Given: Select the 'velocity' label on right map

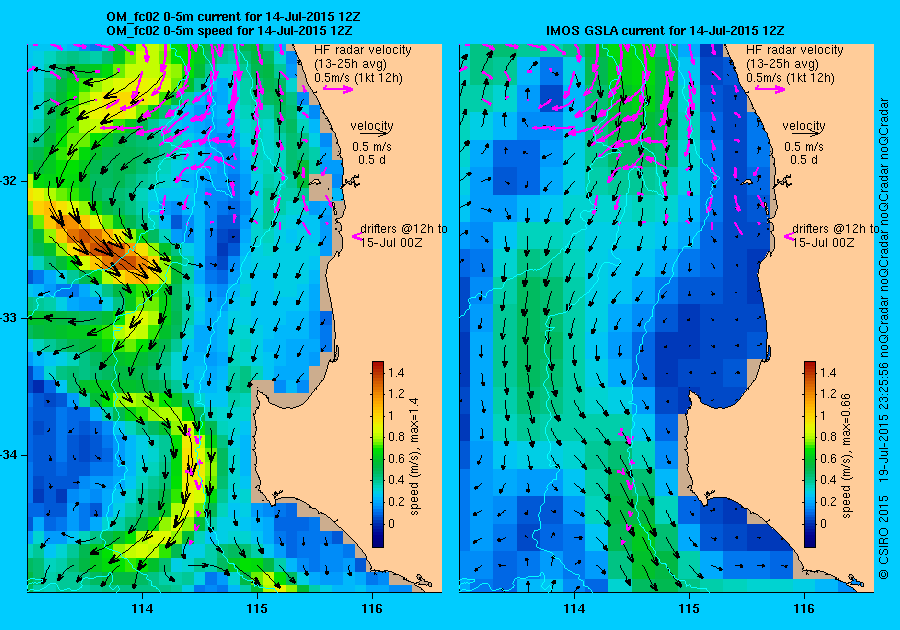Looking at the screenshot, I should tap(804, 125).
